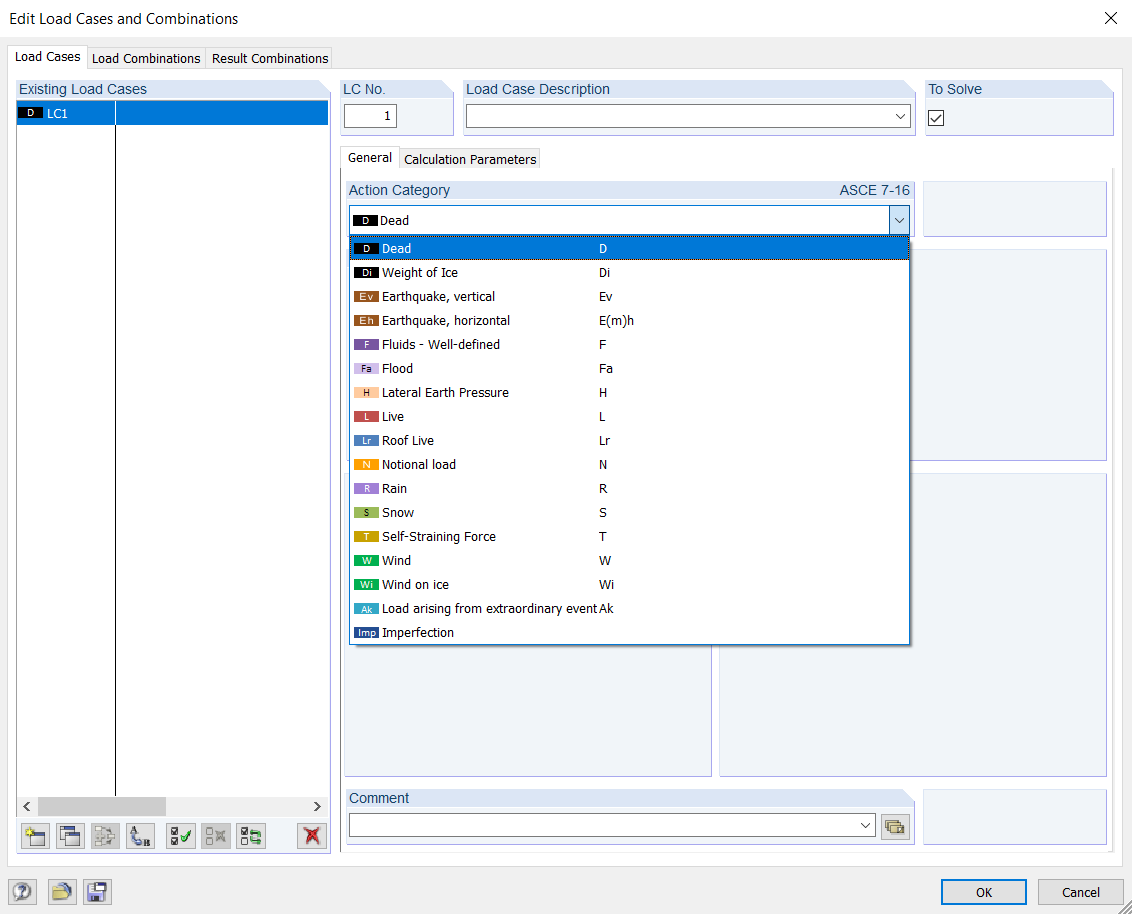Copy the selected load case icon
The height and width of the screenshot is (914, 1132).
click(70, 836)
